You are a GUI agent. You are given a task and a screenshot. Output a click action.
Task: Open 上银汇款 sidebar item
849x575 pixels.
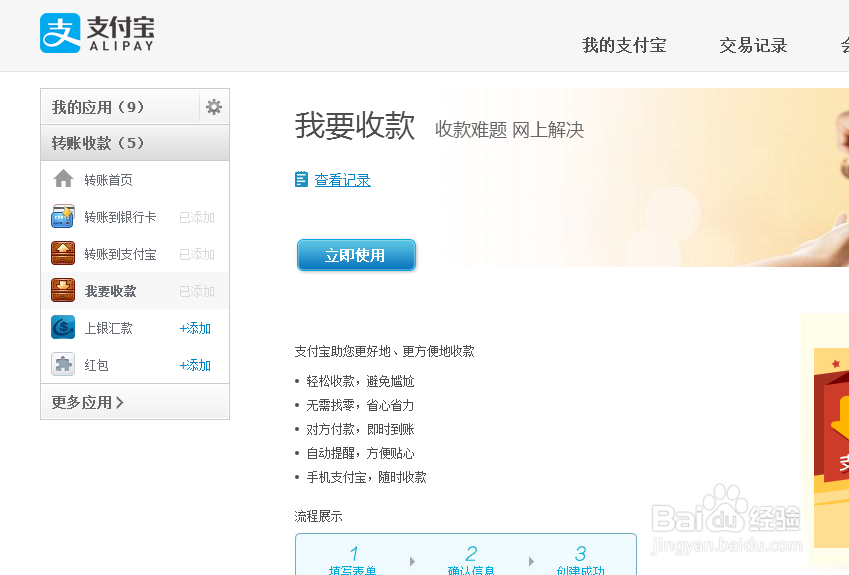pyautogui.click(x=108, y=328)
